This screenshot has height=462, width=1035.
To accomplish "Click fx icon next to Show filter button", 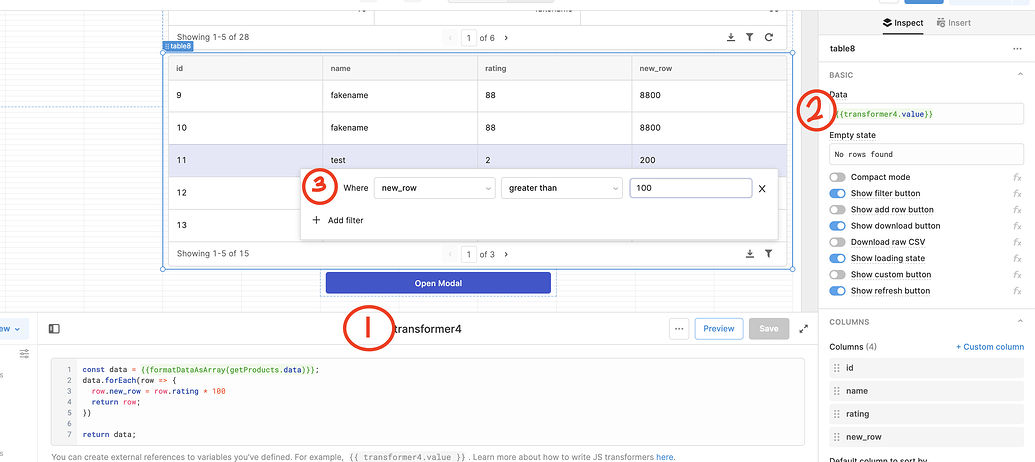I will pos(1017,193).
